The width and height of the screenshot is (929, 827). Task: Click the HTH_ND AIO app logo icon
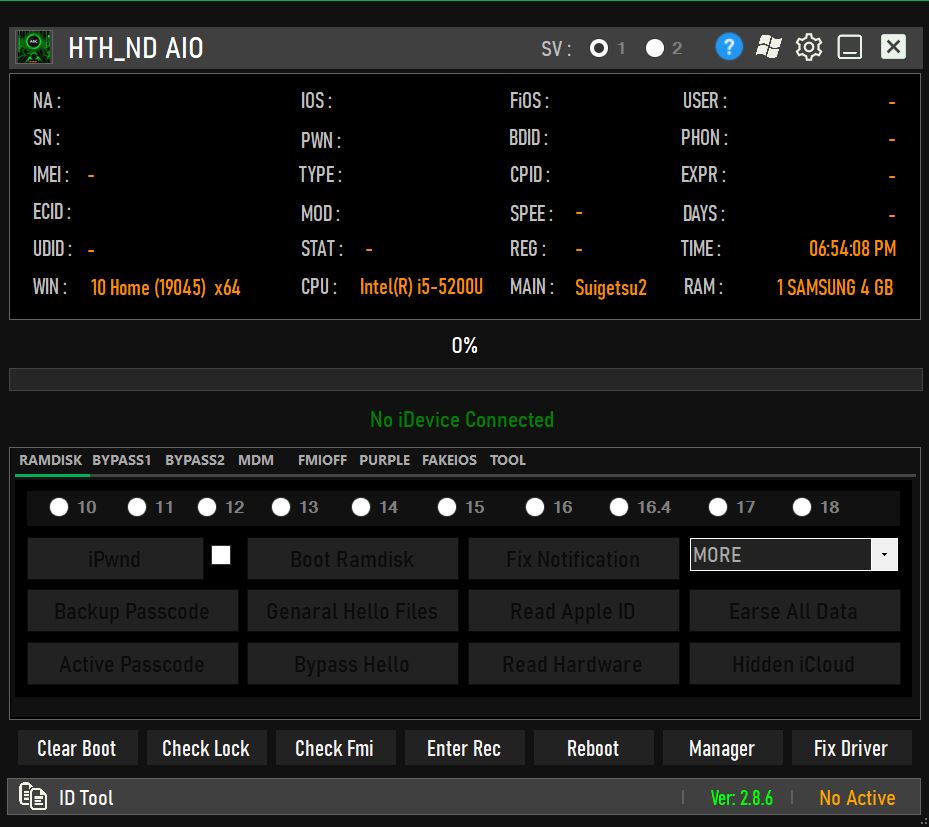tap(34, 47)
